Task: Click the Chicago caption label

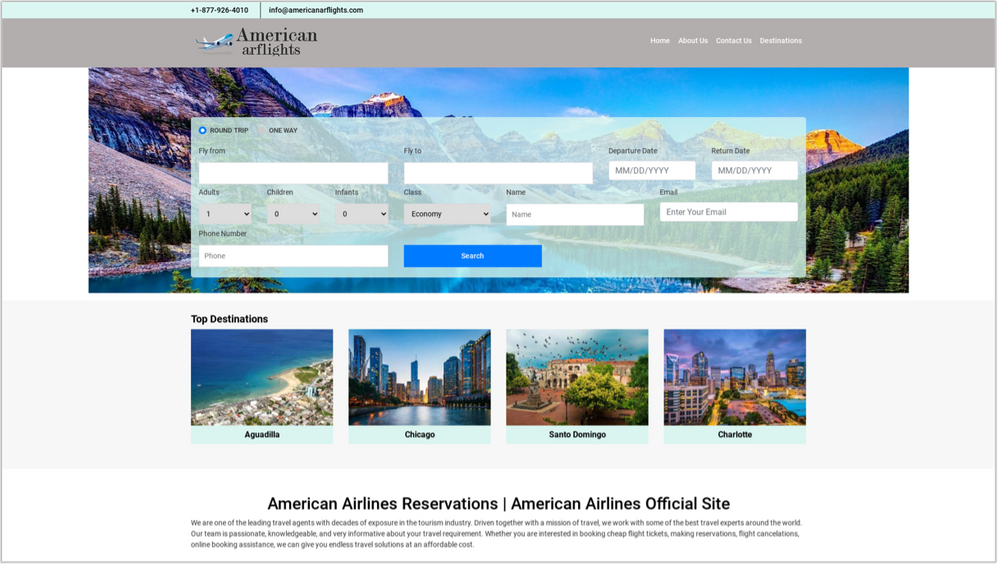Action: tap(420, 435)
